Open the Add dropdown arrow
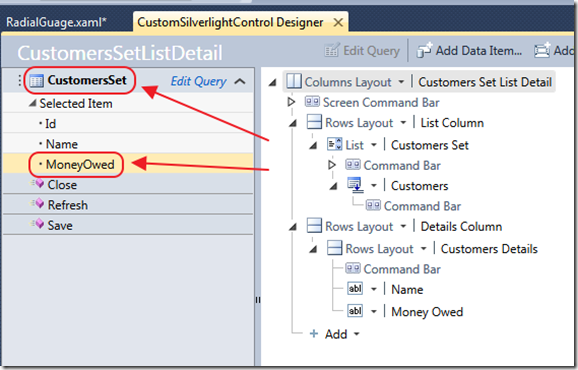 [x=356, y=334]
